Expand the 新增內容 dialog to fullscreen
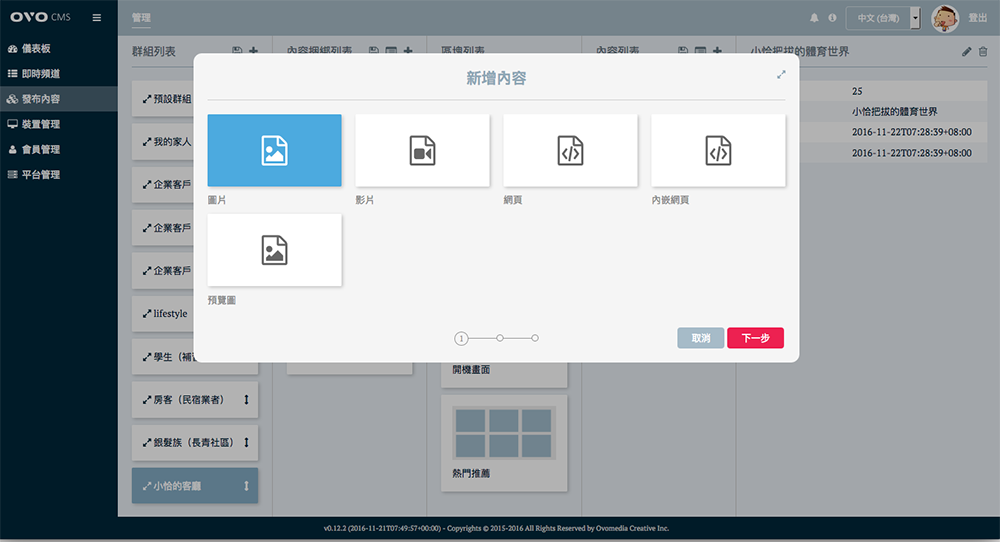This screenshot has height=542, width=1000. point(781,75)
